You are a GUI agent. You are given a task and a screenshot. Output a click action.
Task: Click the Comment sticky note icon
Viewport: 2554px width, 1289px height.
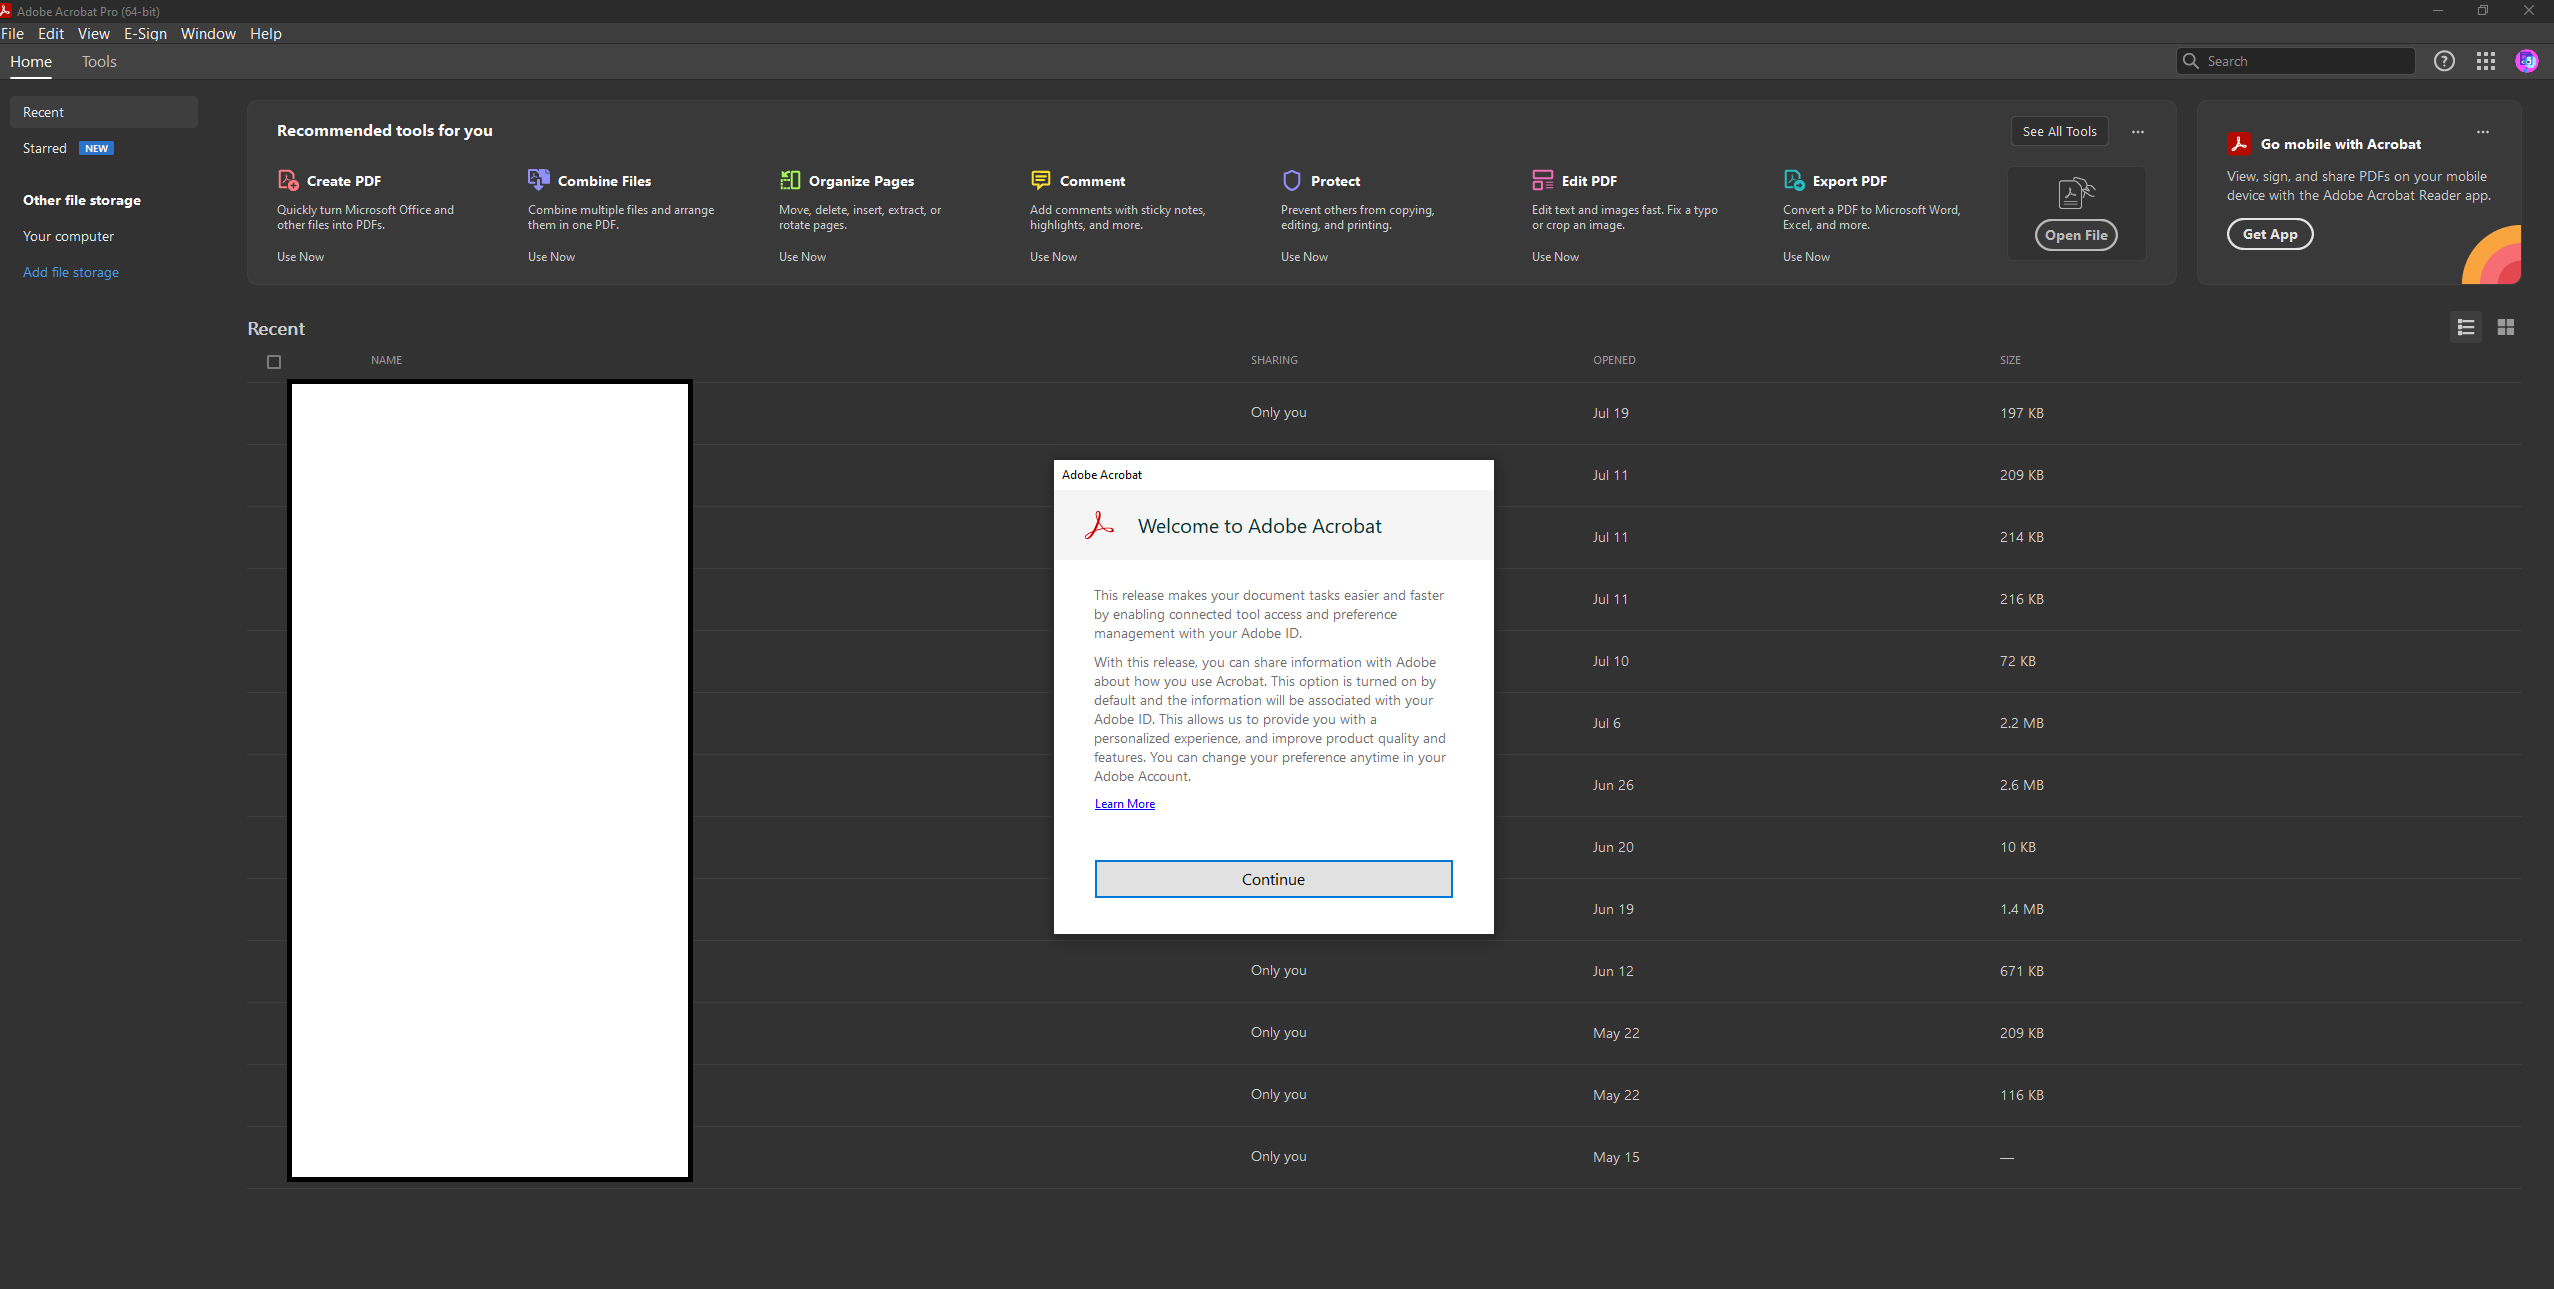pyautogui.click(x=1041, y=180)
